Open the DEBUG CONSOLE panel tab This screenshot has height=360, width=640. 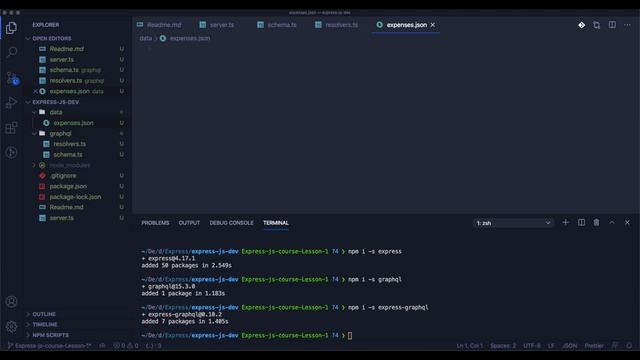231,223
